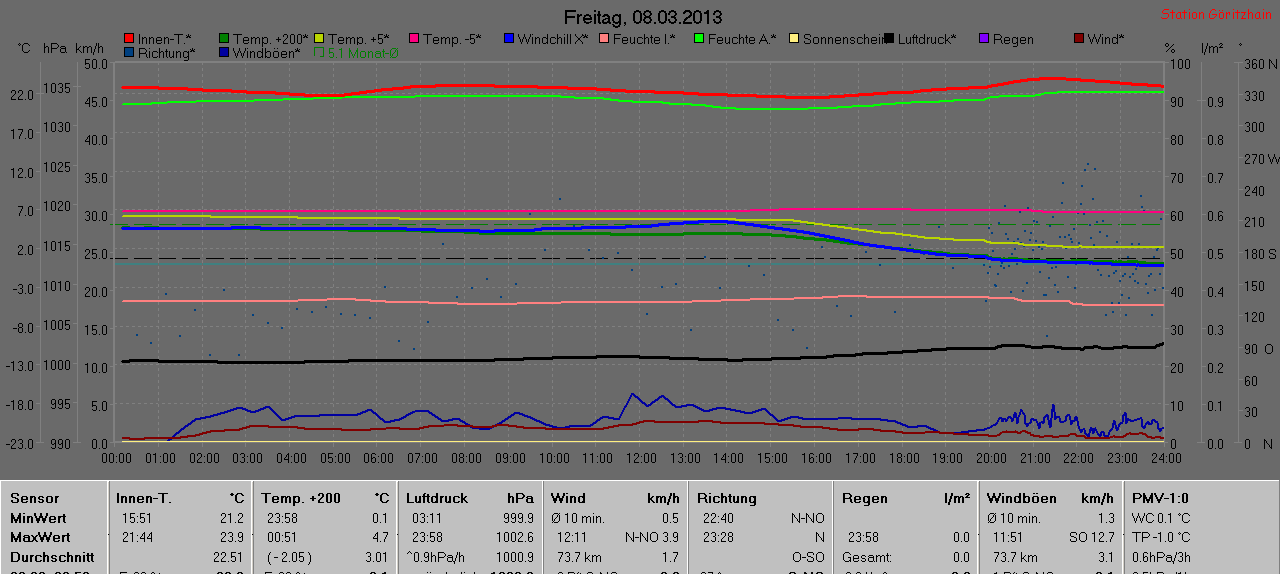
Task: Click the yellow-green Temp. +5 legend swatch
Action: (x=319, y=39)
